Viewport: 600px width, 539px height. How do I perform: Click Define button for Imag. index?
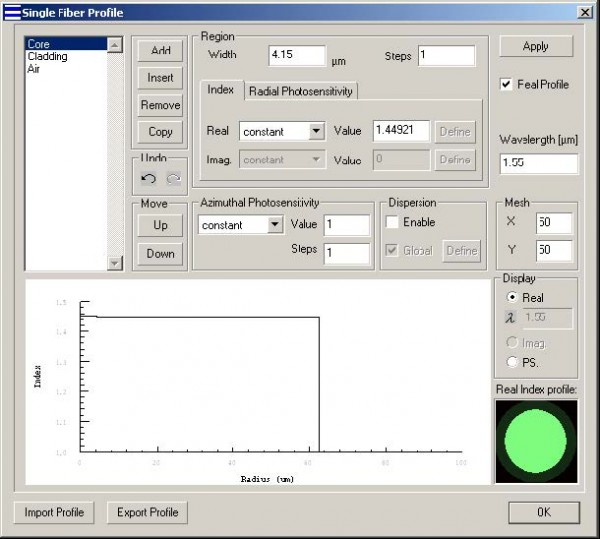[x=455, y=160]
